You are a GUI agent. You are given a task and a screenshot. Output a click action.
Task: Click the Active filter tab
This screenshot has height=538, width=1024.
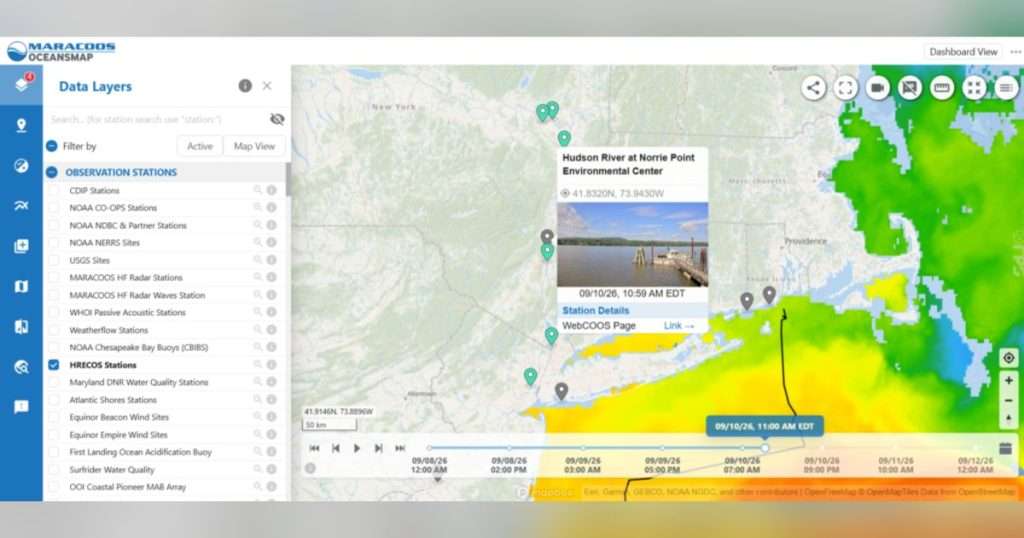point(200,146)
